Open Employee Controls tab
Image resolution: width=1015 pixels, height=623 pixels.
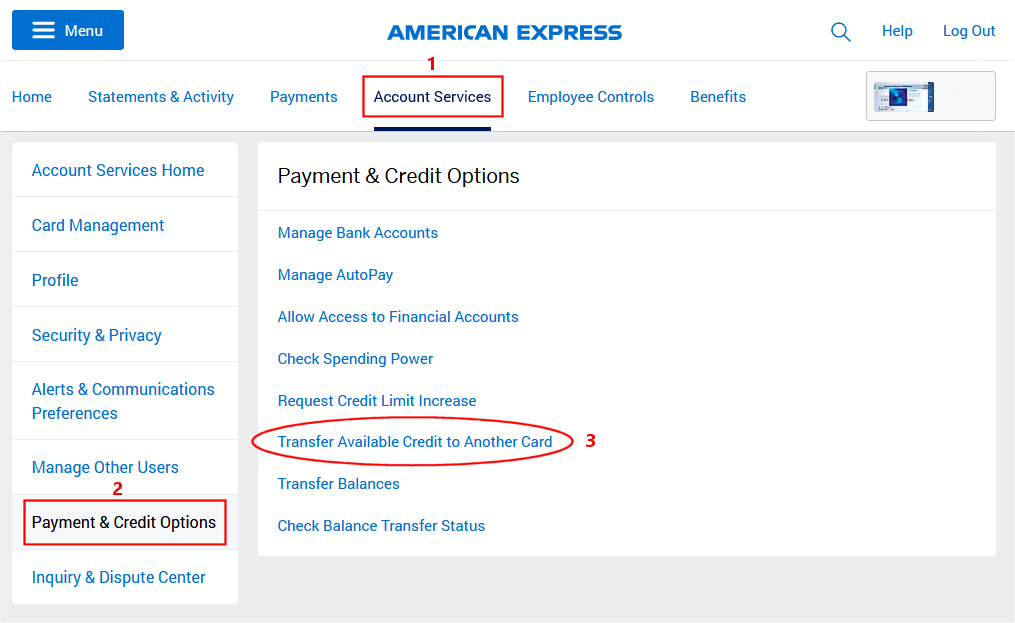(590, 97)
